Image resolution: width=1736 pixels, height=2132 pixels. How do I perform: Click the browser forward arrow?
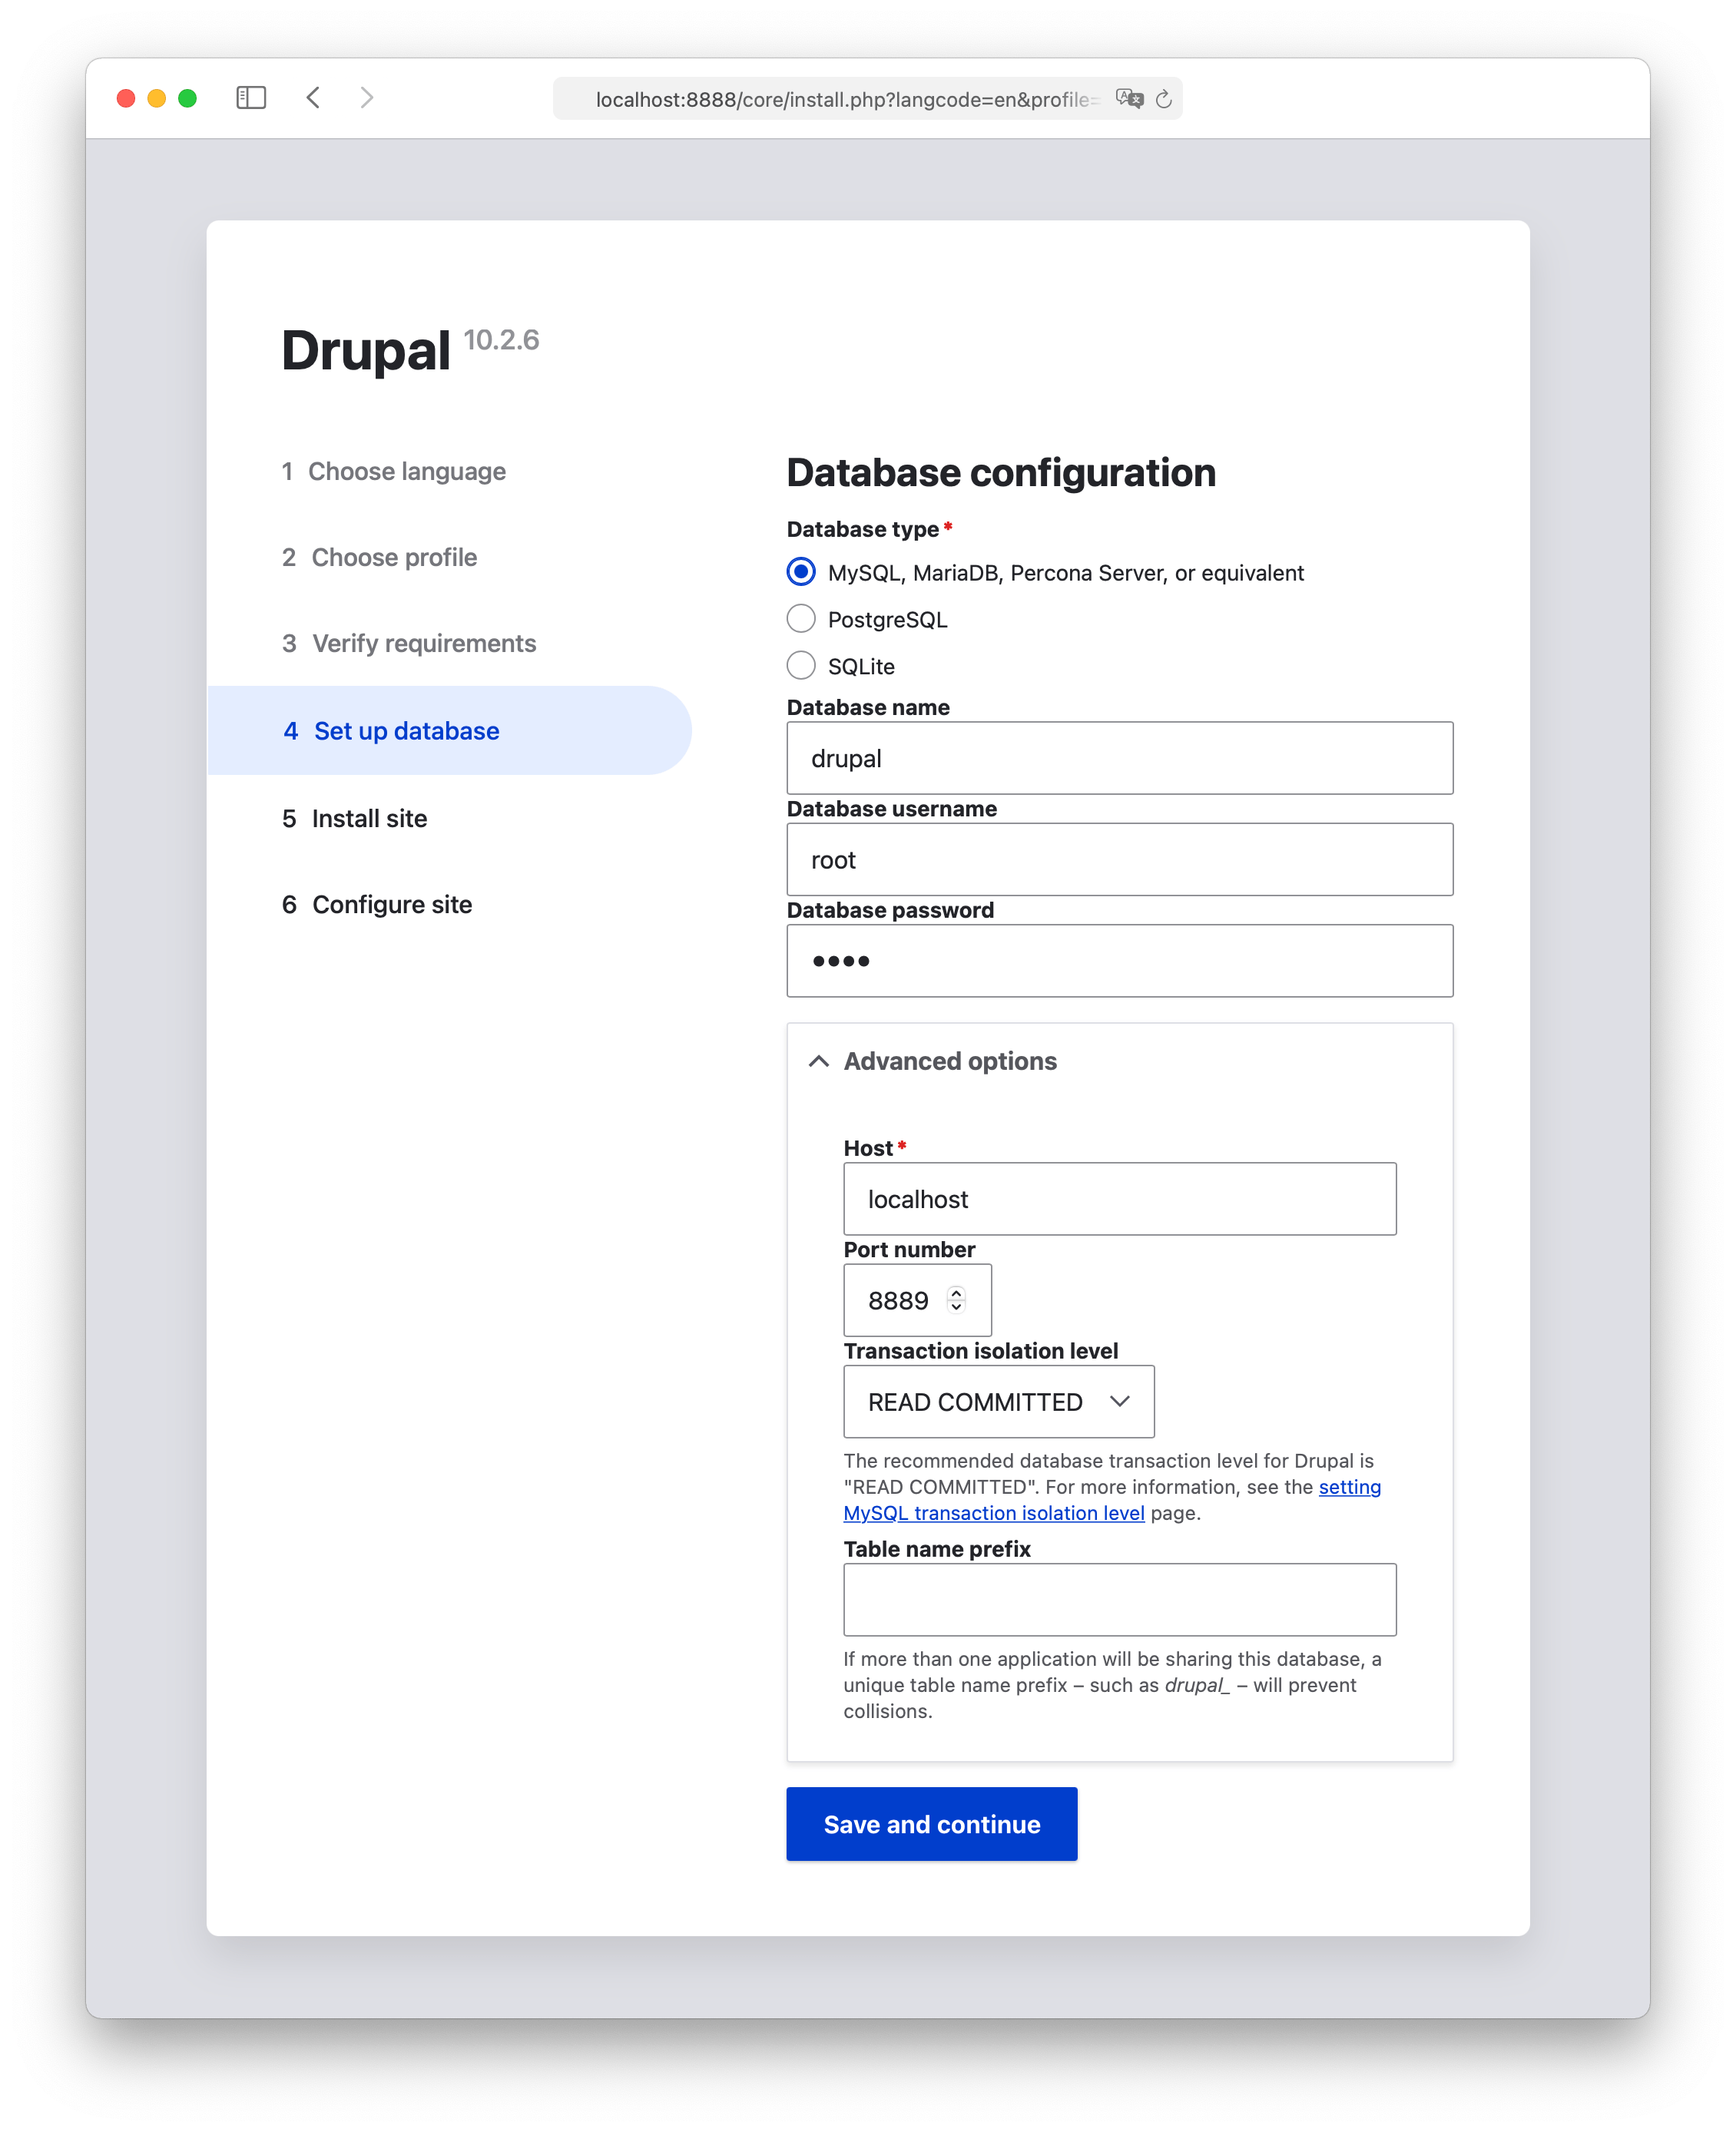[x=367, y=98]
